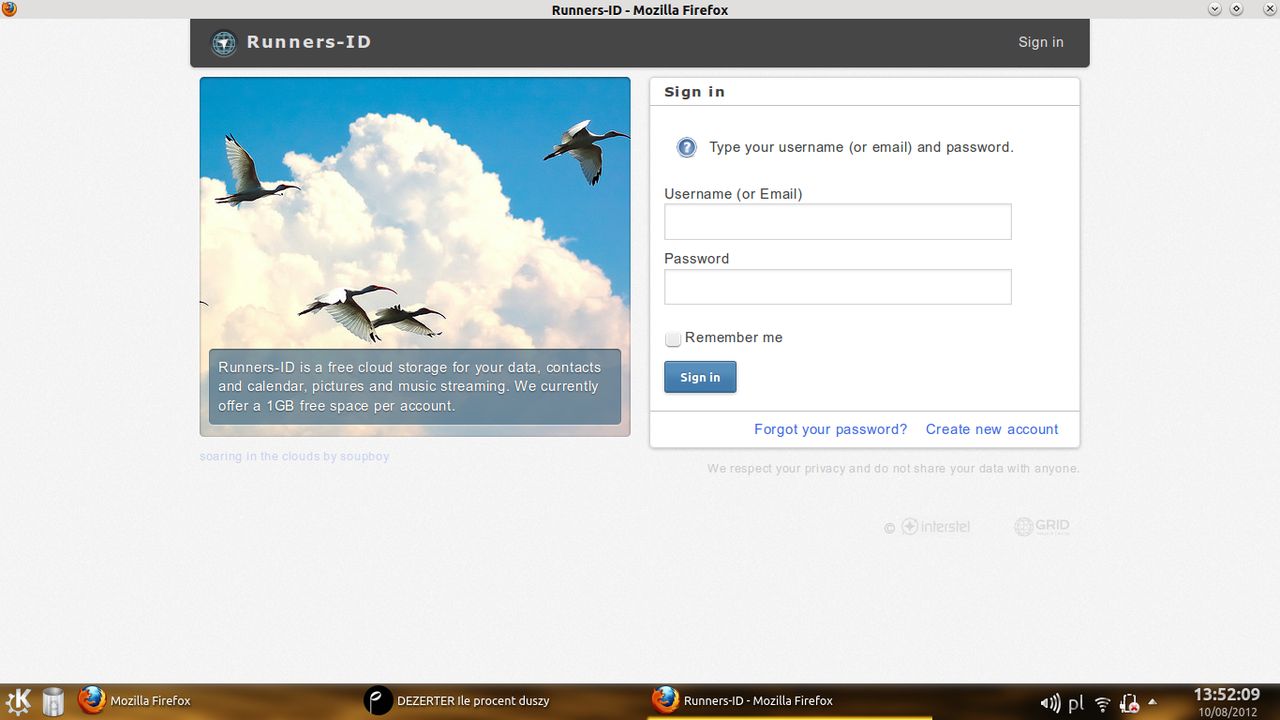Open the trash can icon in taskbar
The image size is (1280, 720).
(x=53, y=702)
